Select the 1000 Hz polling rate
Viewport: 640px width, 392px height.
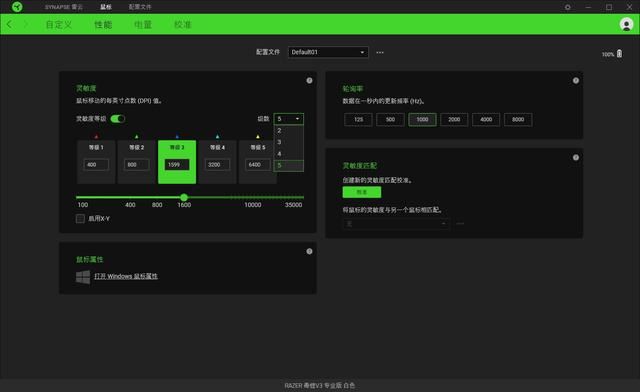pyautogui.click(x=422, y=120)
